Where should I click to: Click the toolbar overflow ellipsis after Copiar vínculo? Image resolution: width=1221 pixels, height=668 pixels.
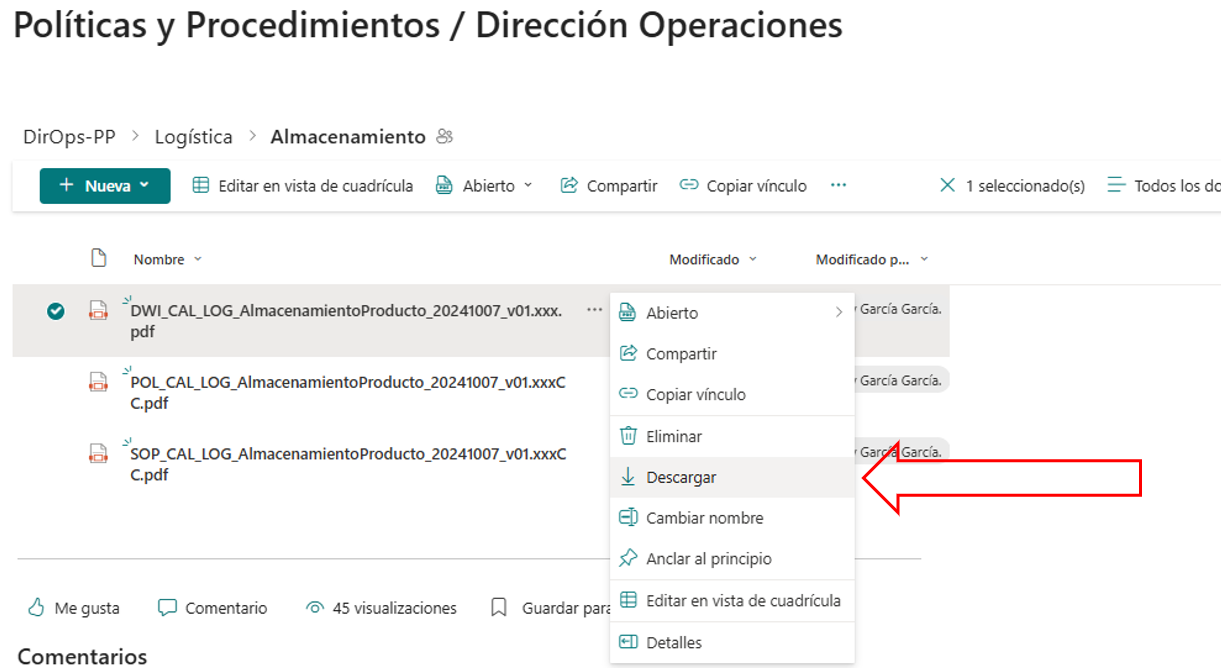click(x=838, y=186)
